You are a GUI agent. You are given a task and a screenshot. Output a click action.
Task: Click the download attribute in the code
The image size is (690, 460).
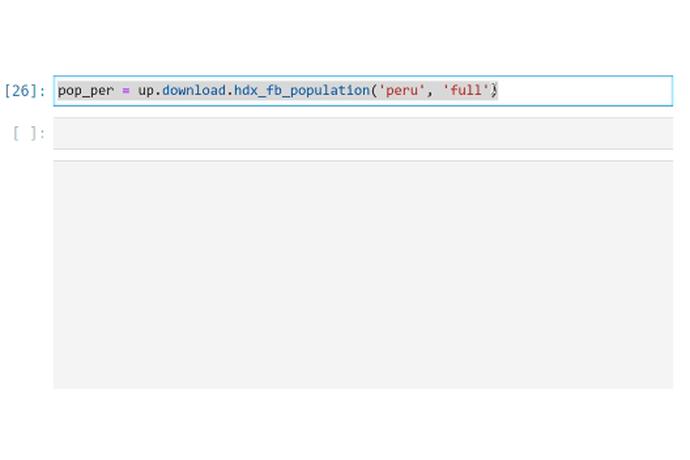click(x=194, y=90)
